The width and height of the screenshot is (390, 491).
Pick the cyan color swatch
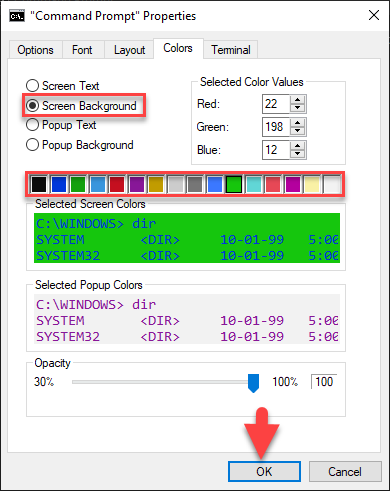pos(254,184)
